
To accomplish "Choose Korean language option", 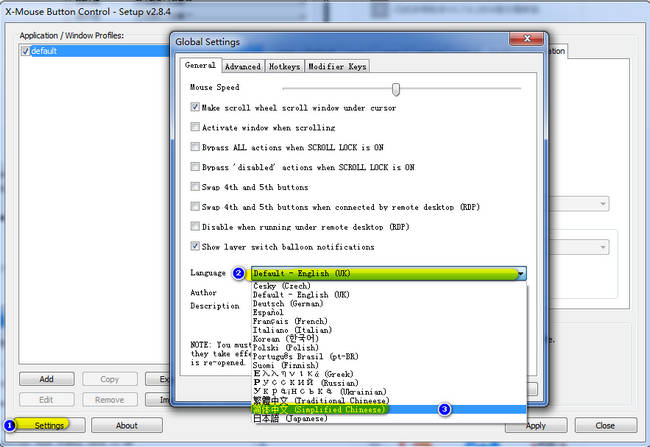I will click(389, 339).
